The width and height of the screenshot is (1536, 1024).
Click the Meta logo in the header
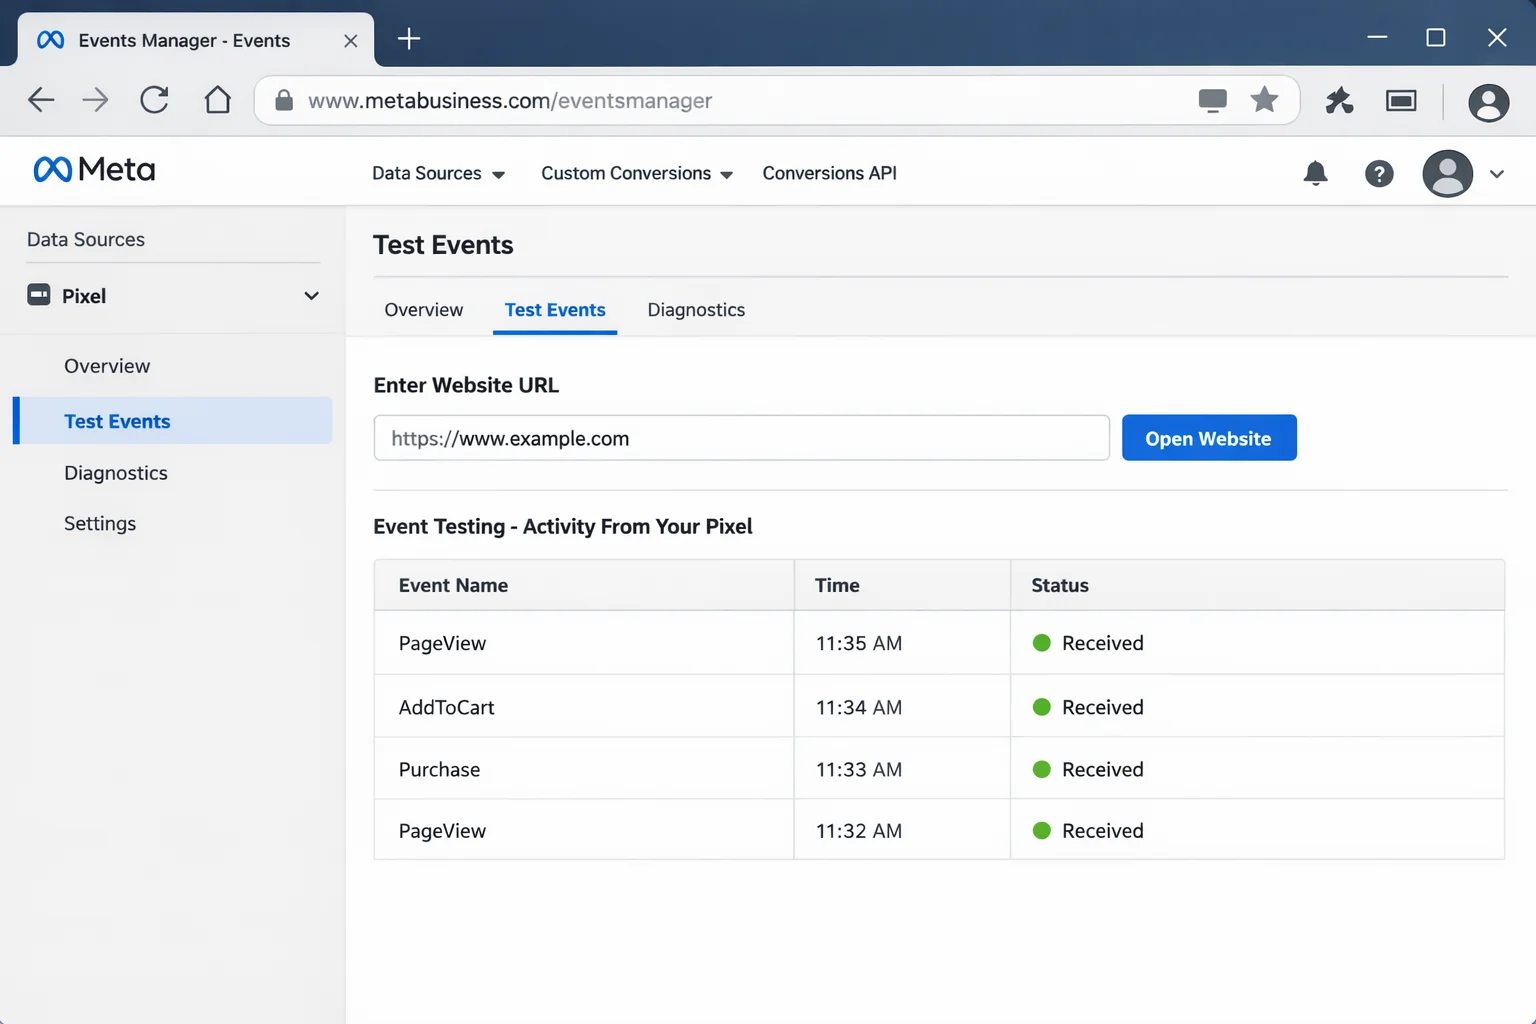[93, 169]
